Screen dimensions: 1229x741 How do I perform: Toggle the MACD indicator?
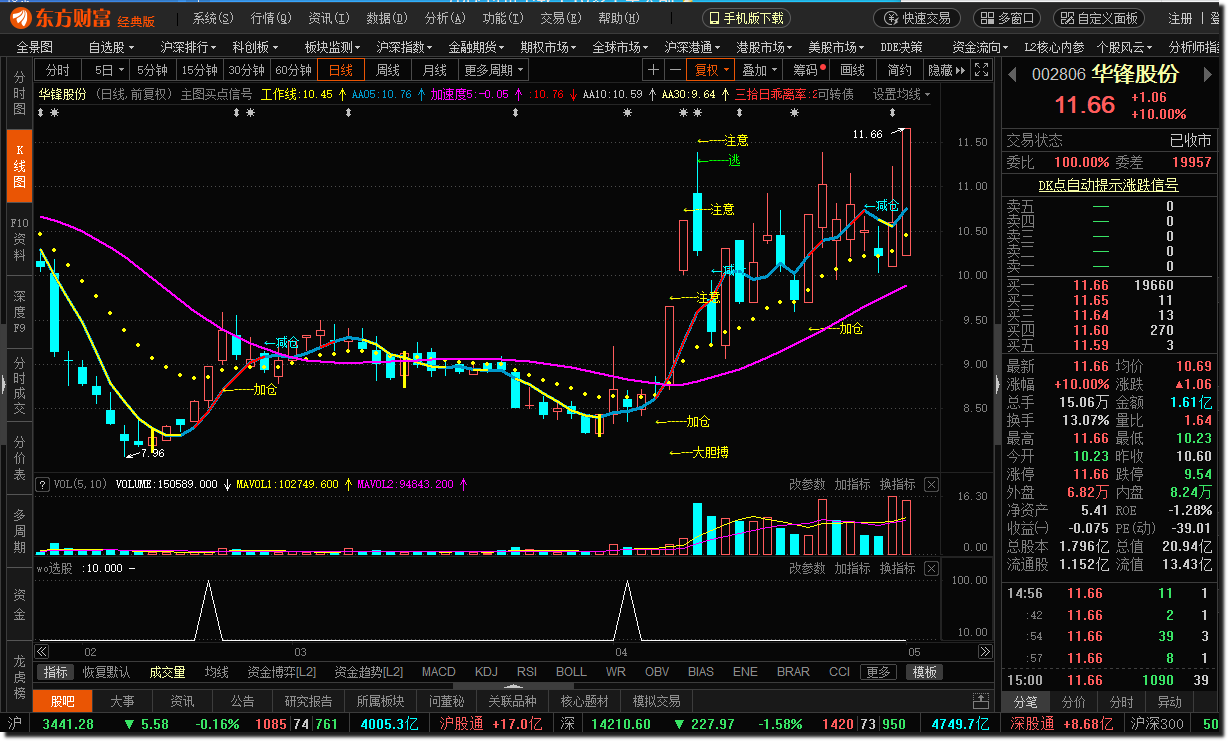click(438, 672)
